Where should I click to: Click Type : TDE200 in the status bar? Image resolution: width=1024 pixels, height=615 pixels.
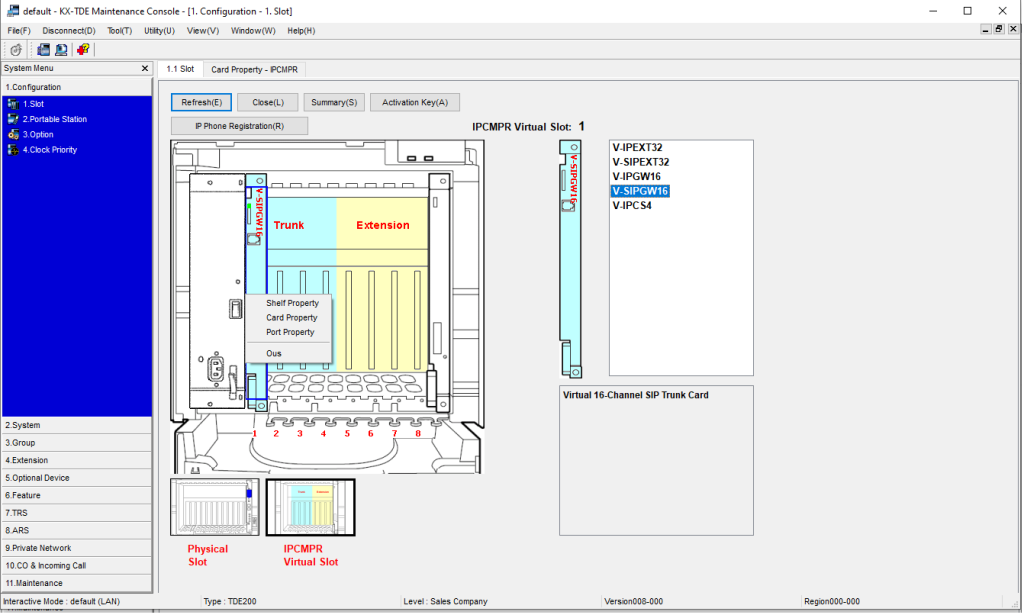point(230,601)
